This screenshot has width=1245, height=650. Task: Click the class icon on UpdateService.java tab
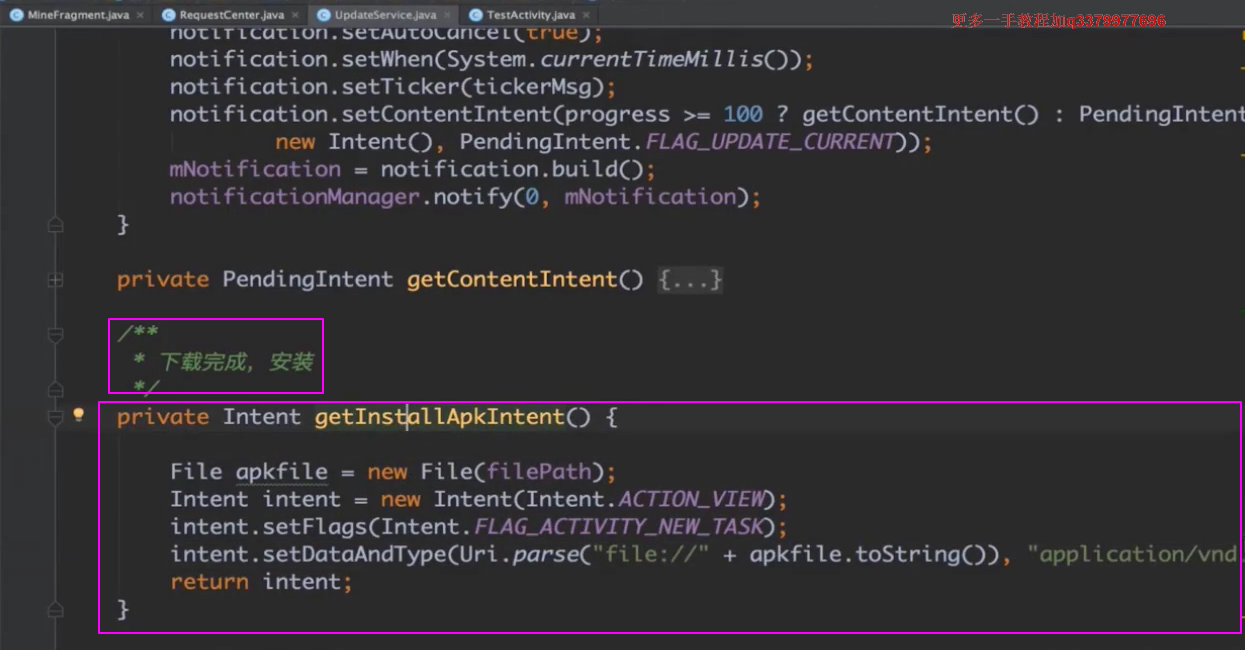point(323,15)
